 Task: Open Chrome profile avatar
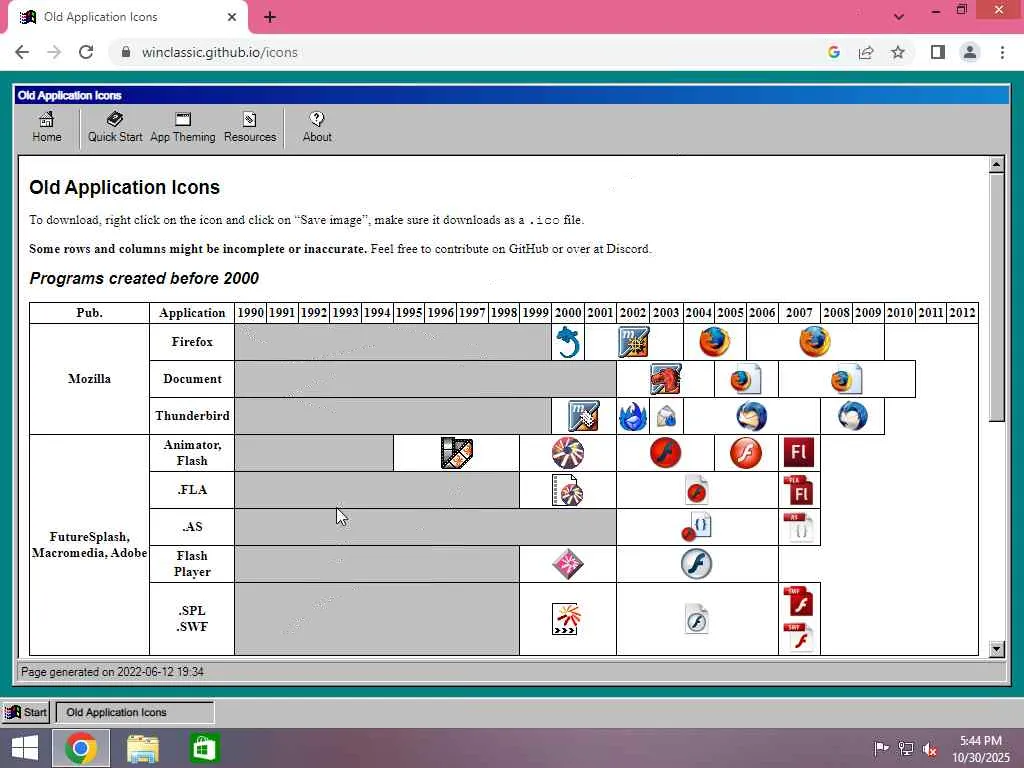coord(970,52)
